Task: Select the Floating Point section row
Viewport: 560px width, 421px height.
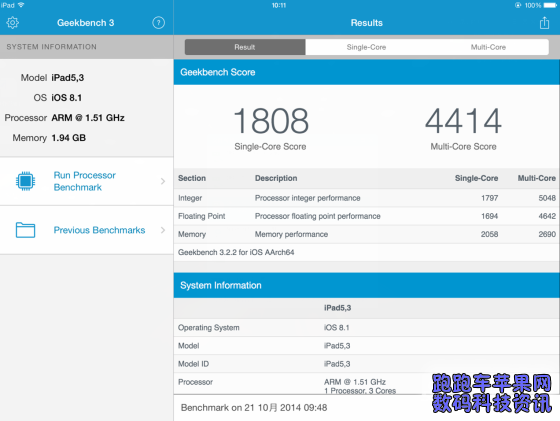Action: 367,216
